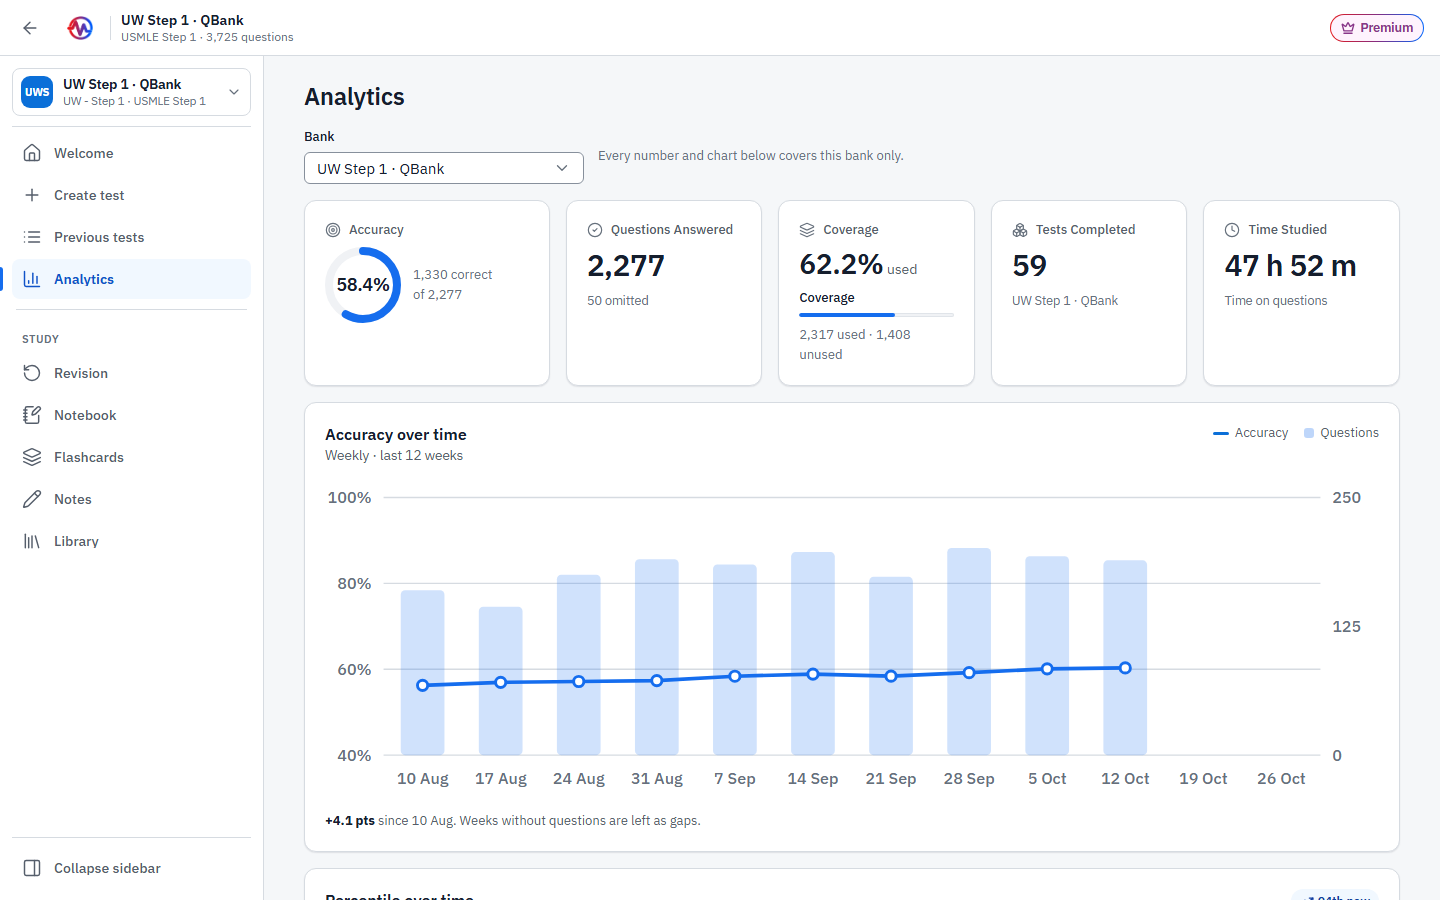
Task: Click the chevron in the Bank dropdown
Action: [x=562, y=168]
